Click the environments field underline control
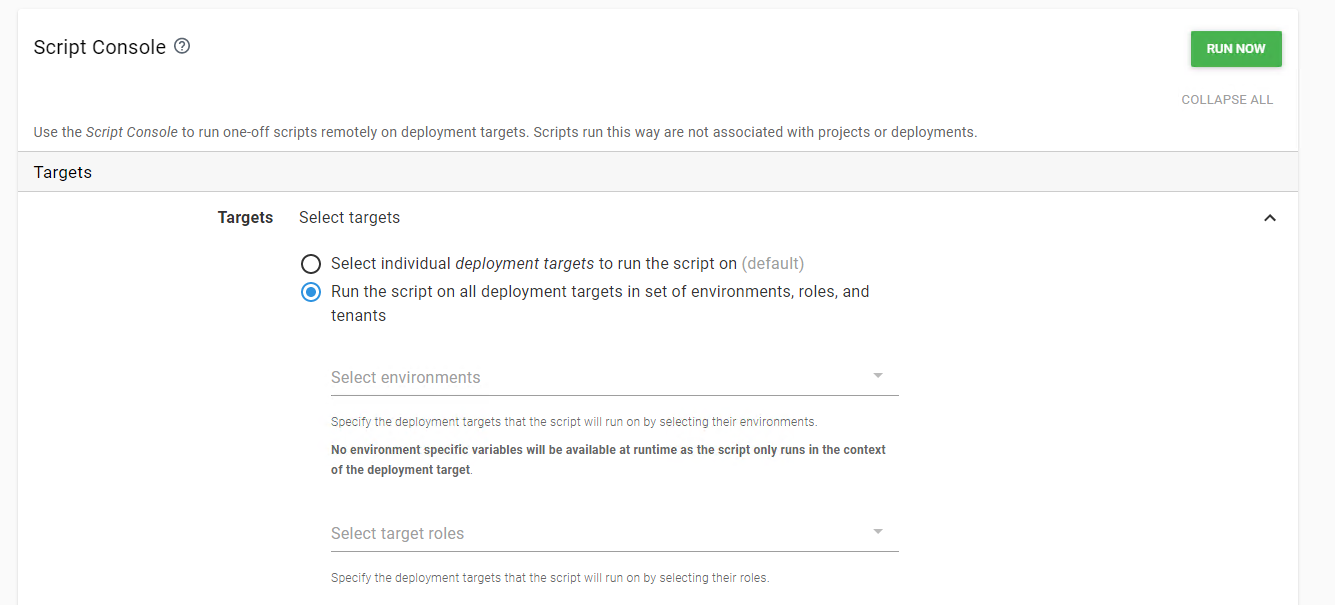Screen dimensions: 1335x605 (x=614, y=395)
